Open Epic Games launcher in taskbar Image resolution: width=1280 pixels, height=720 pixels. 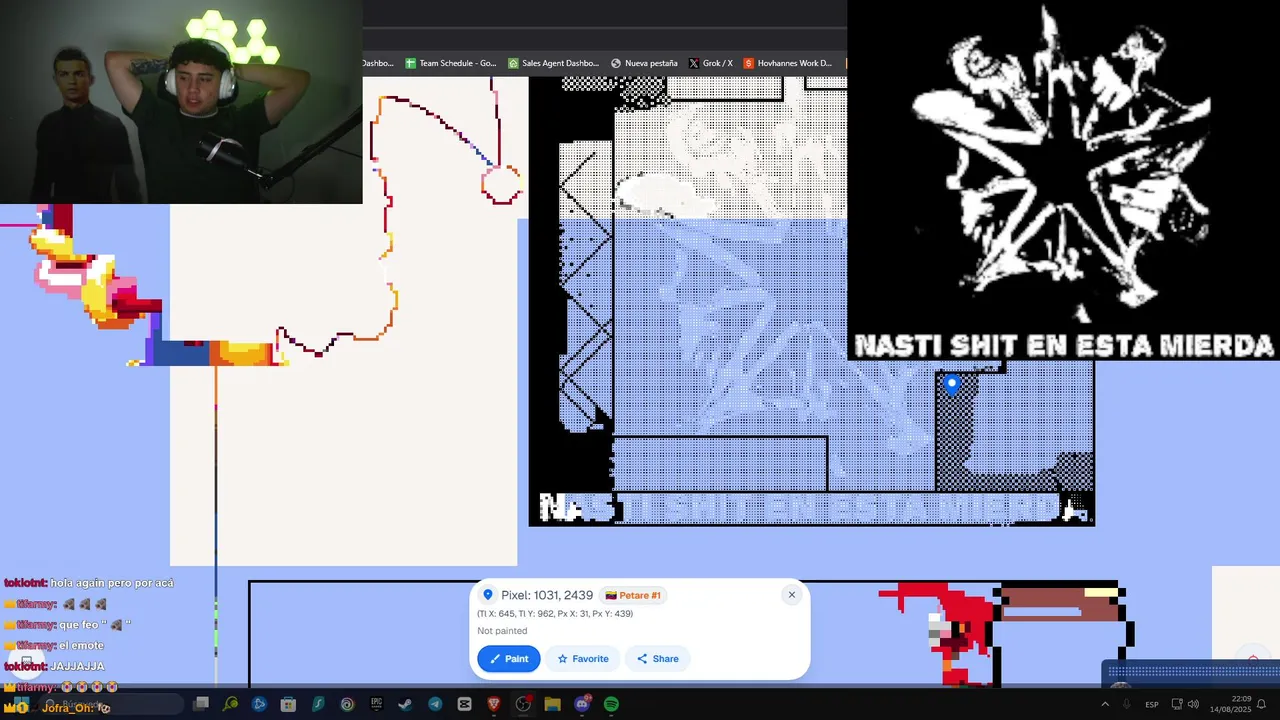376,704
